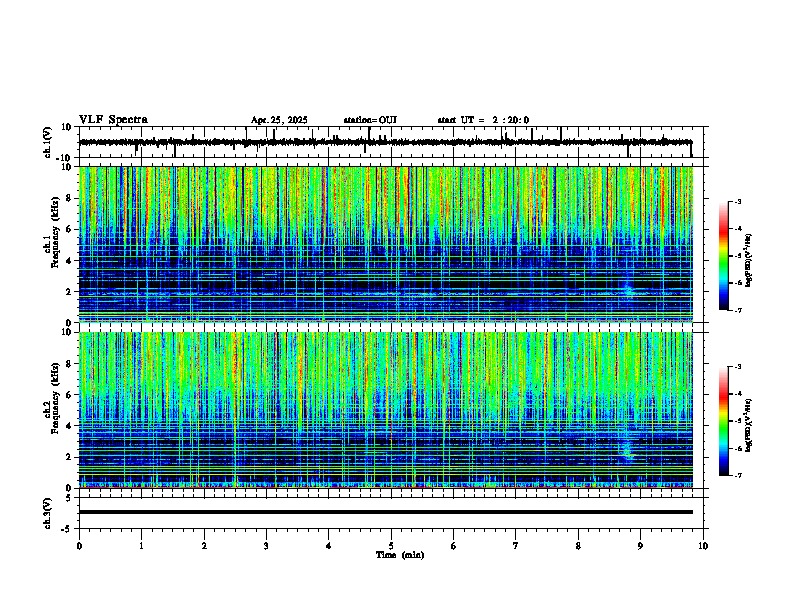Click the "7" minute tick label on Time axis
Image resolution: width=792 pixels, height=612 pixels.
[516, 546]
